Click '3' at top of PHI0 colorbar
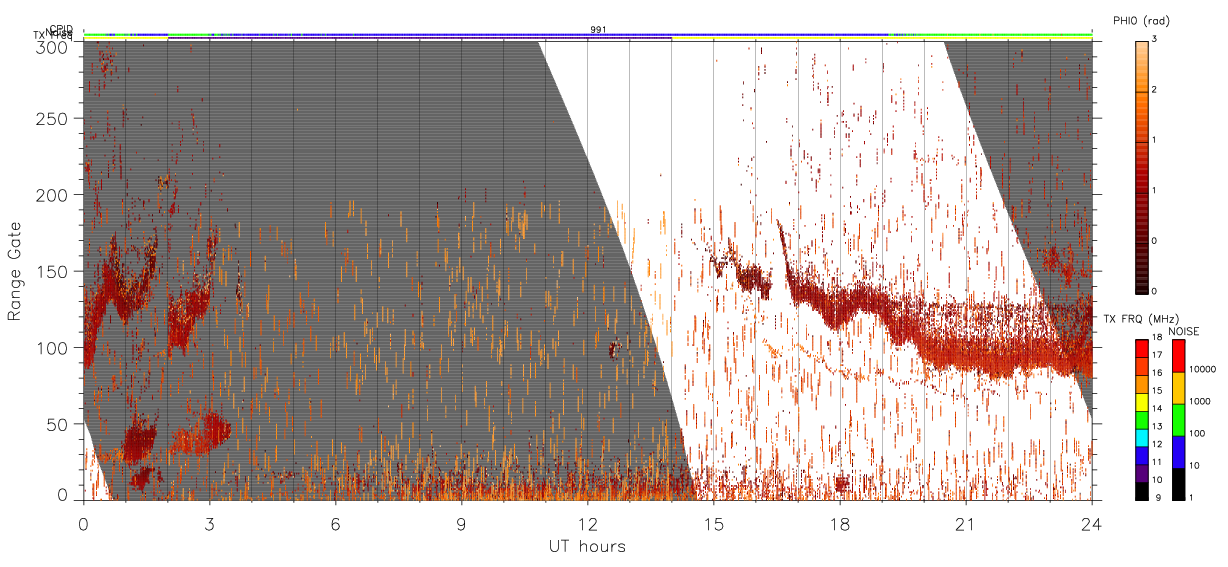This screenshot has height=567, width=1228. coord(1154,39)
